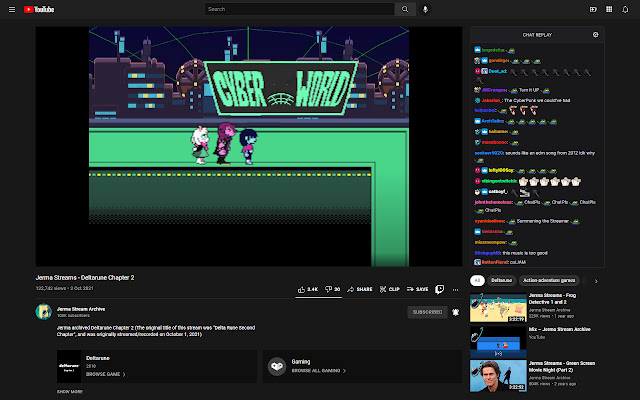Select Action-adventure games filter chip
This screenshot has width=640, height=400.
pos(549,280)
